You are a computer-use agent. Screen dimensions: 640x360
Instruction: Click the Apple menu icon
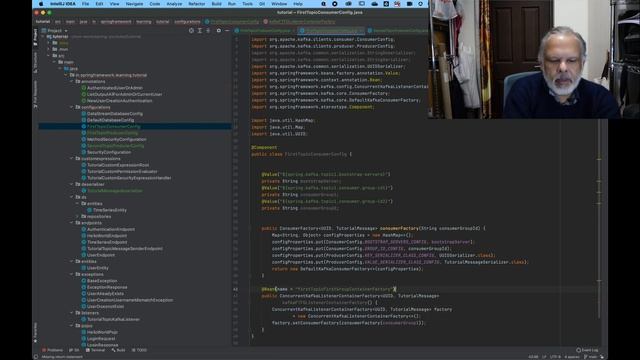(41, 4)
